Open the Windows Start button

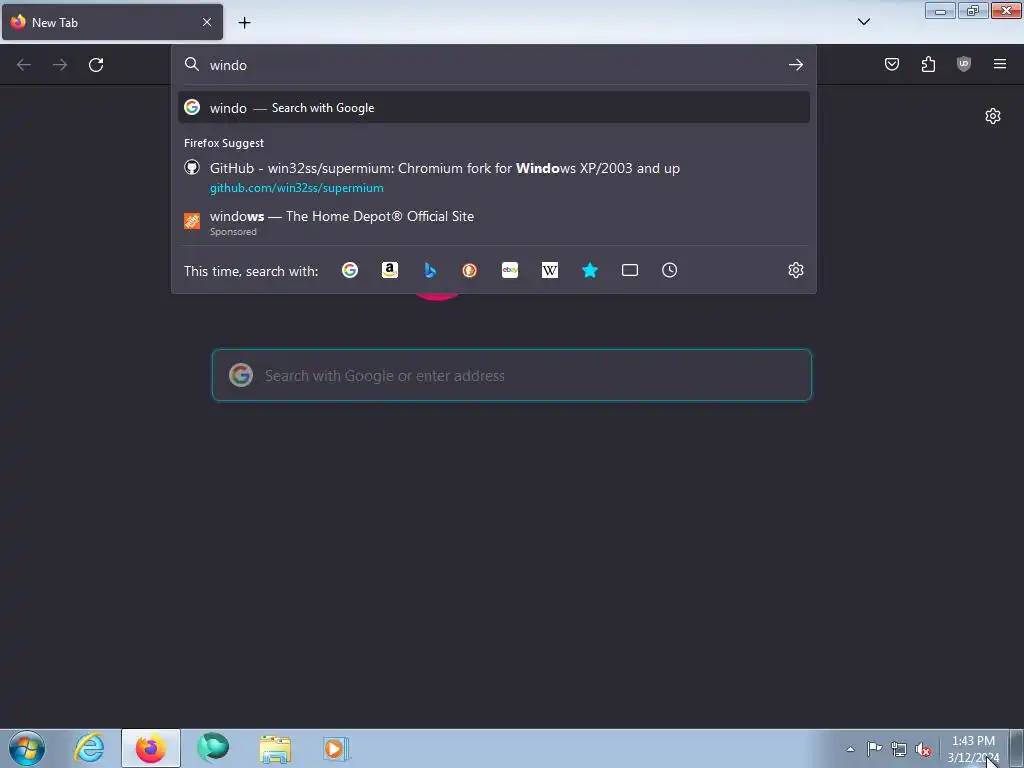27,748
